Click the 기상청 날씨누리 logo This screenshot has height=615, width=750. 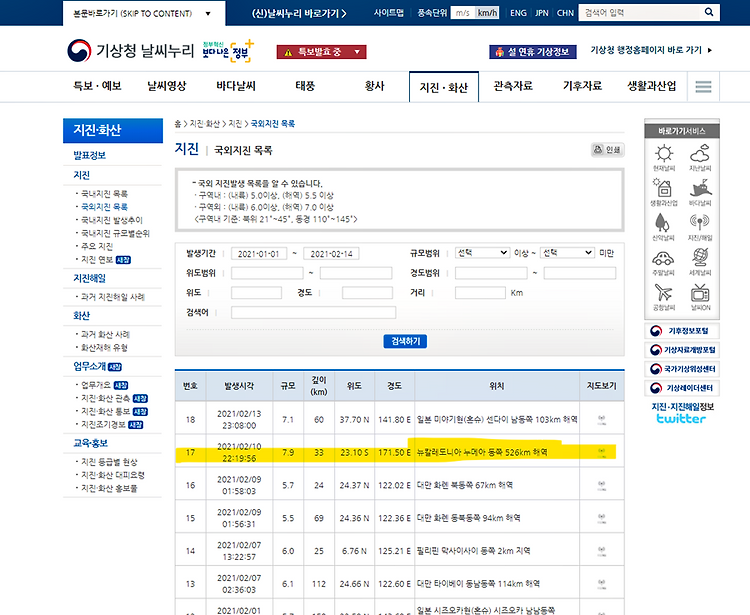131,50
